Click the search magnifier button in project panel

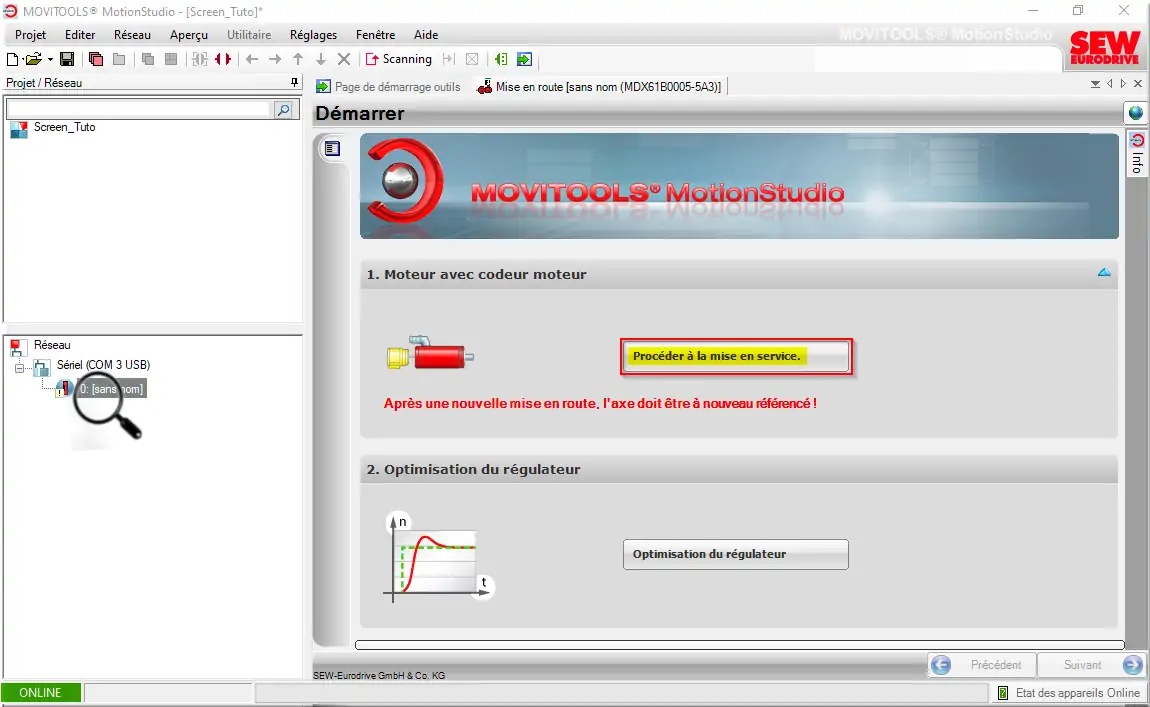pos(284,109)
